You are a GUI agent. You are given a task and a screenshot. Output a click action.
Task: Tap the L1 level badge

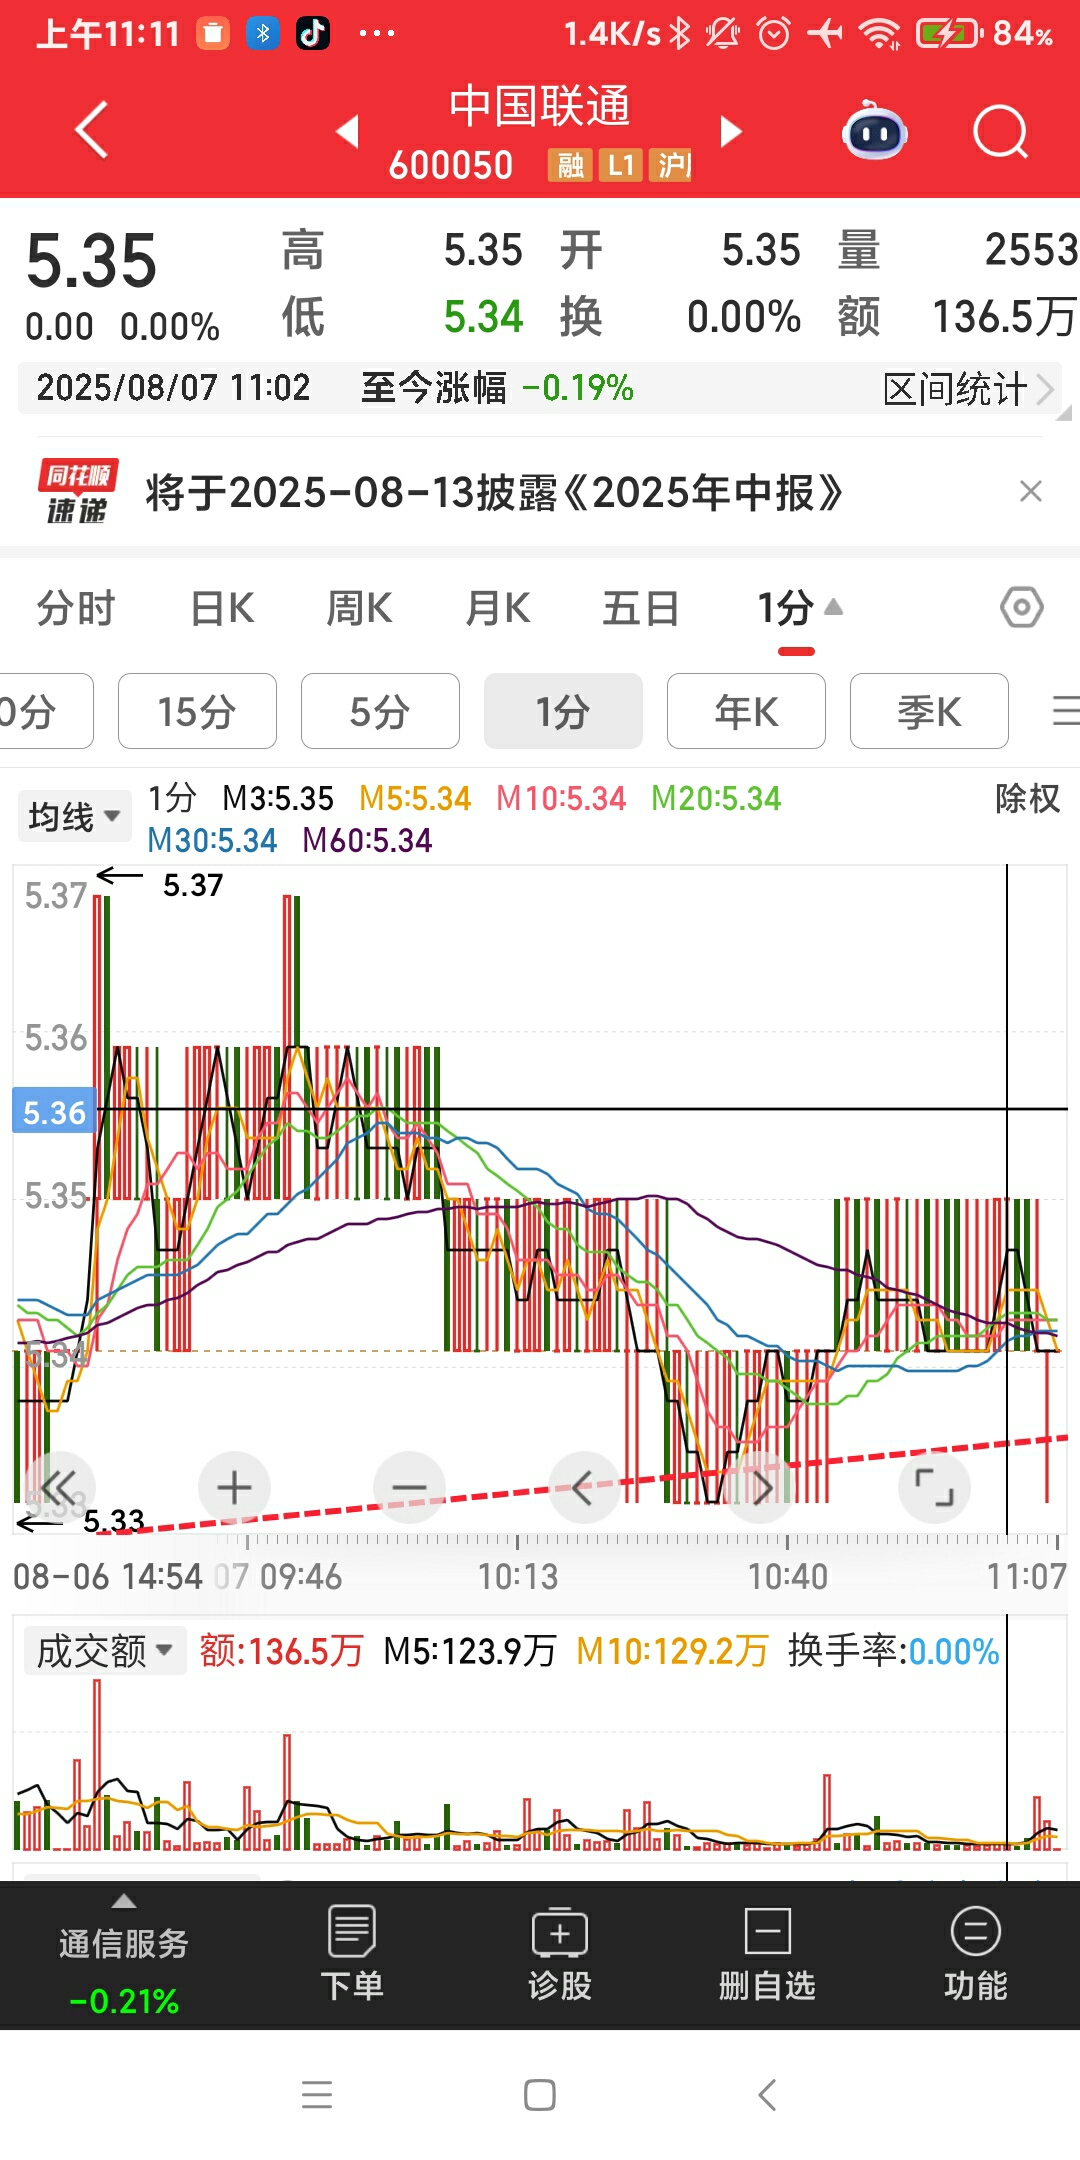click(621, 165)
